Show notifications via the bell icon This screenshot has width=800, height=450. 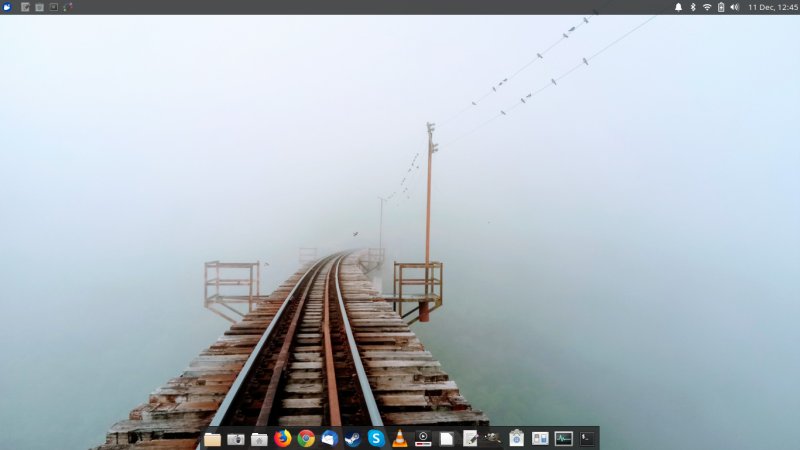tap(678, 7)
